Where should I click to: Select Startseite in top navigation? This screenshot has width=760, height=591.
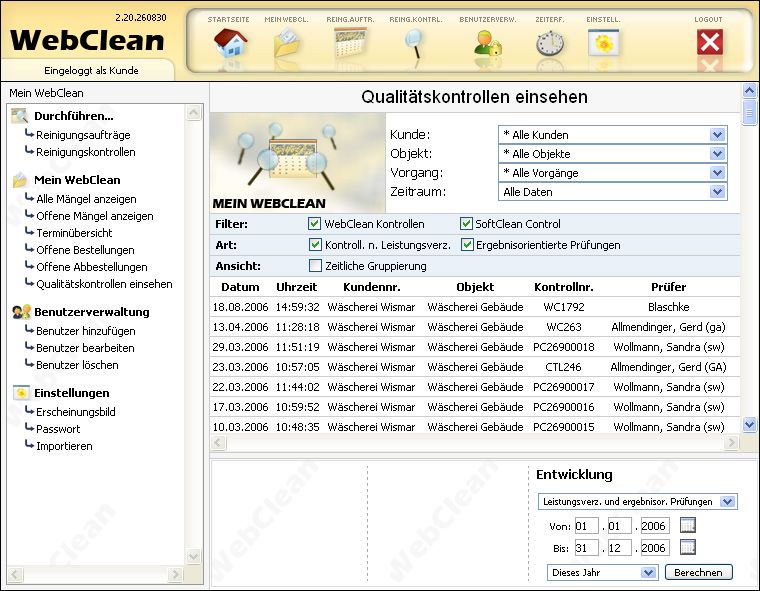point(228,19)
